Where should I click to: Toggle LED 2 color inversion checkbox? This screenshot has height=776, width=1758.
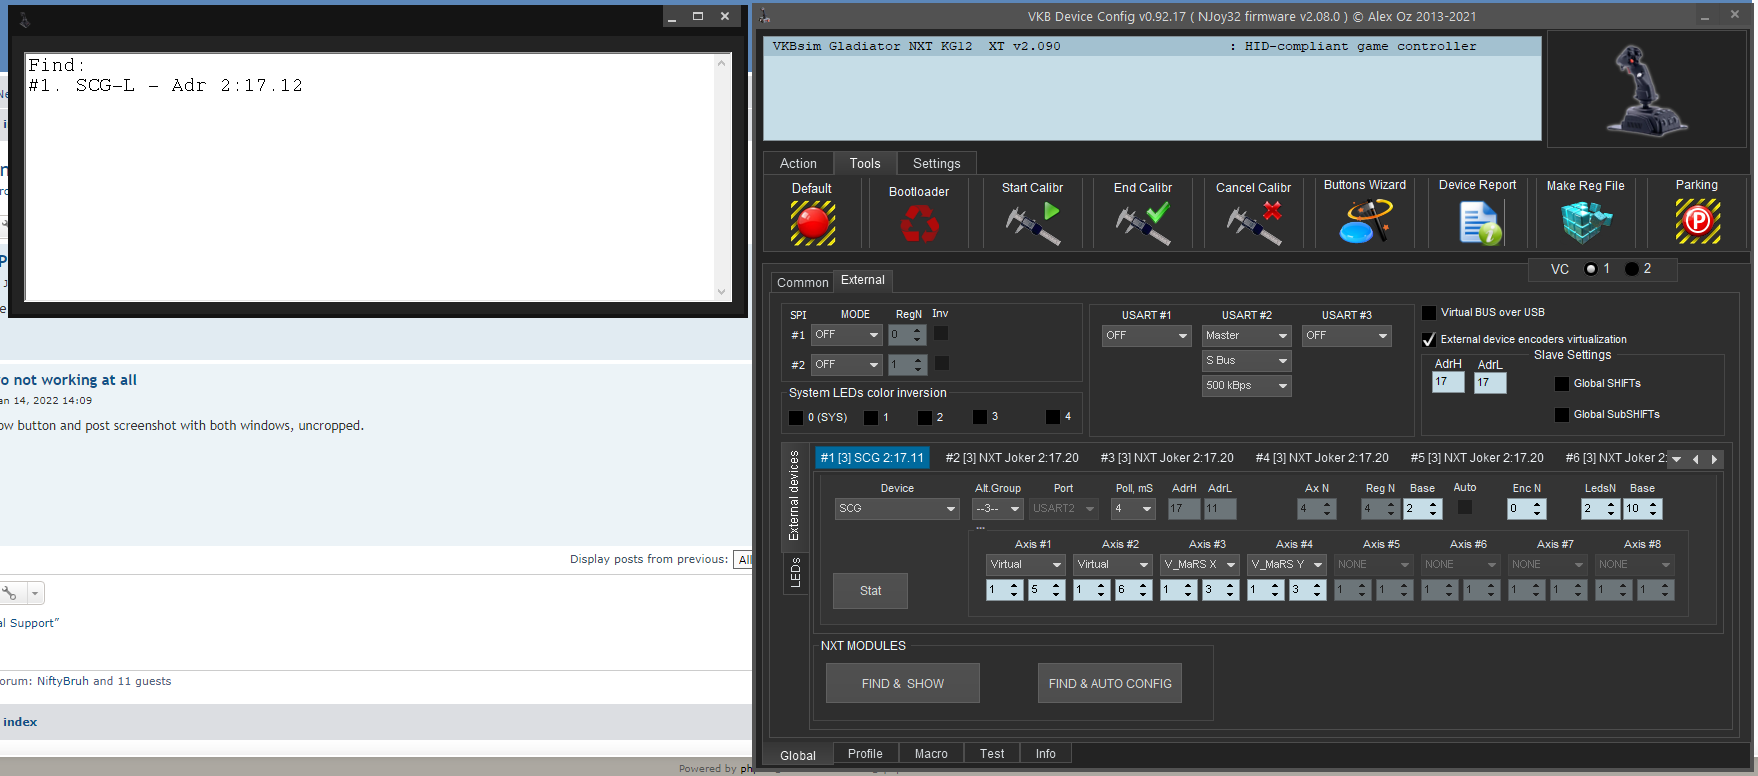[x=925, y=418]
